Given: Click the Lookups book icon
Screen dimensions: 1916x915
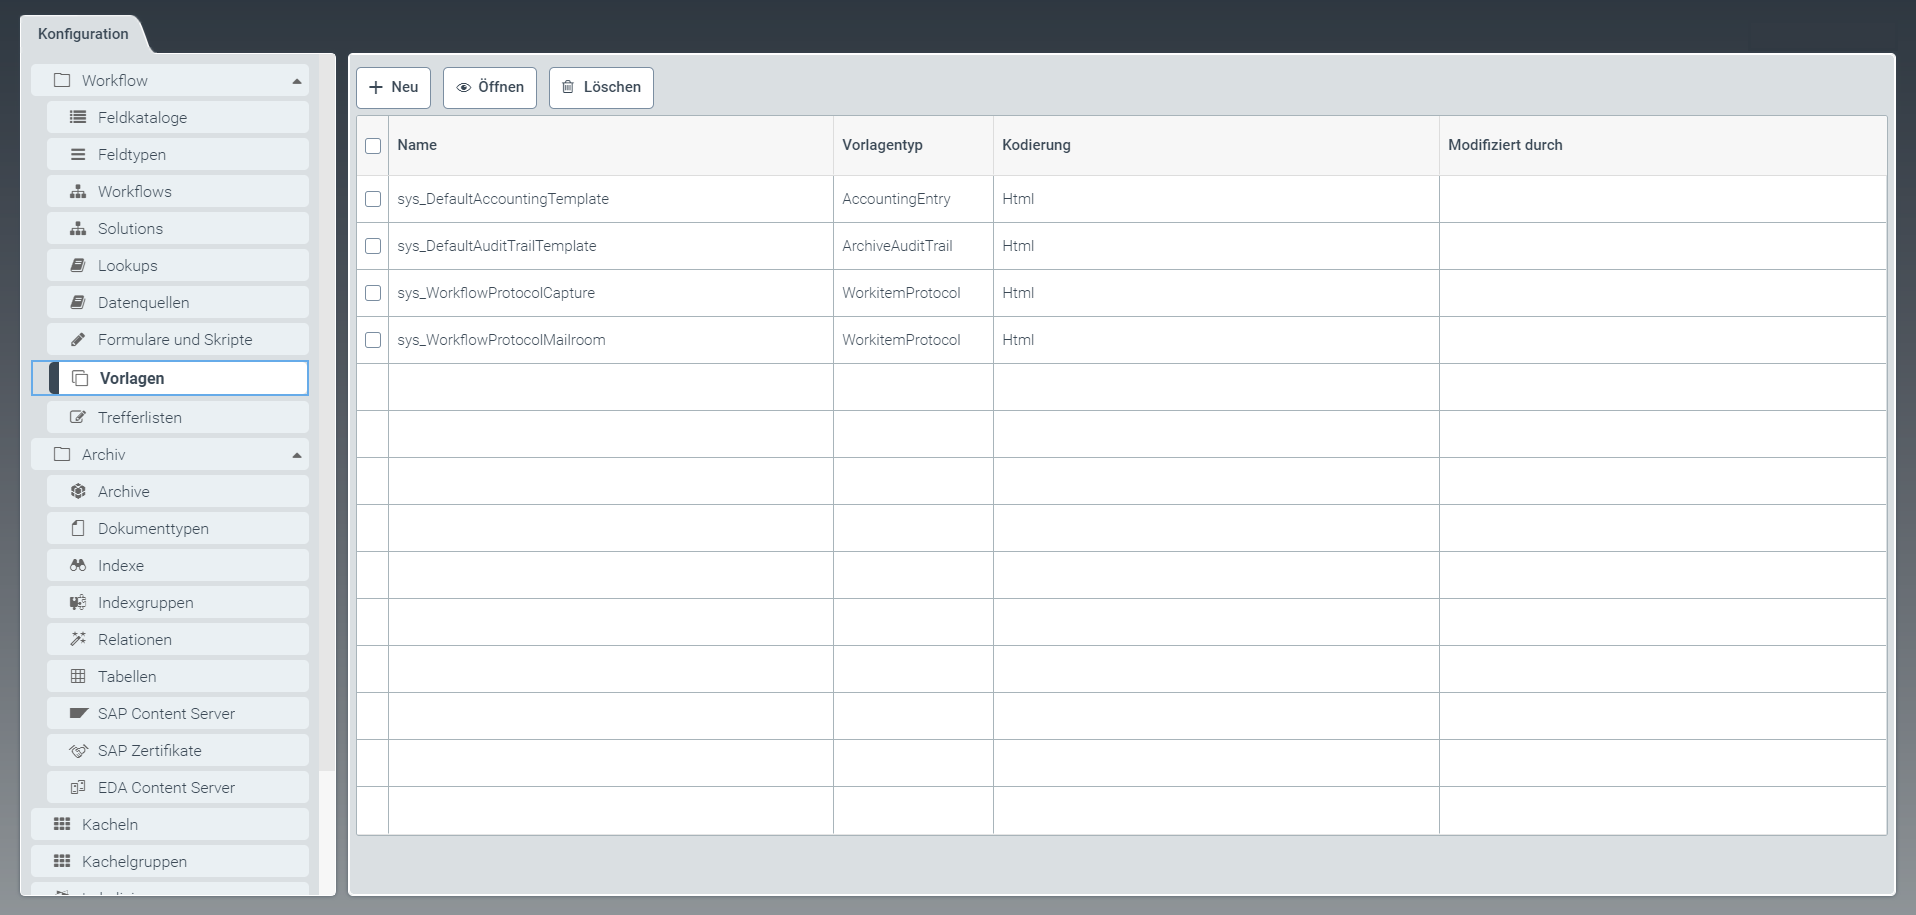Looking at the screenshot, I should (77, 265).
